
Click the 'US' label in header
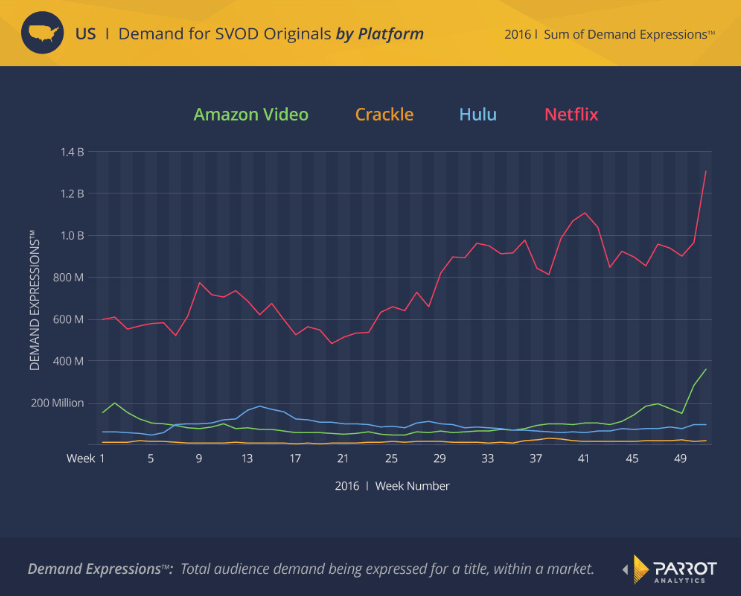tap(86, 34)
